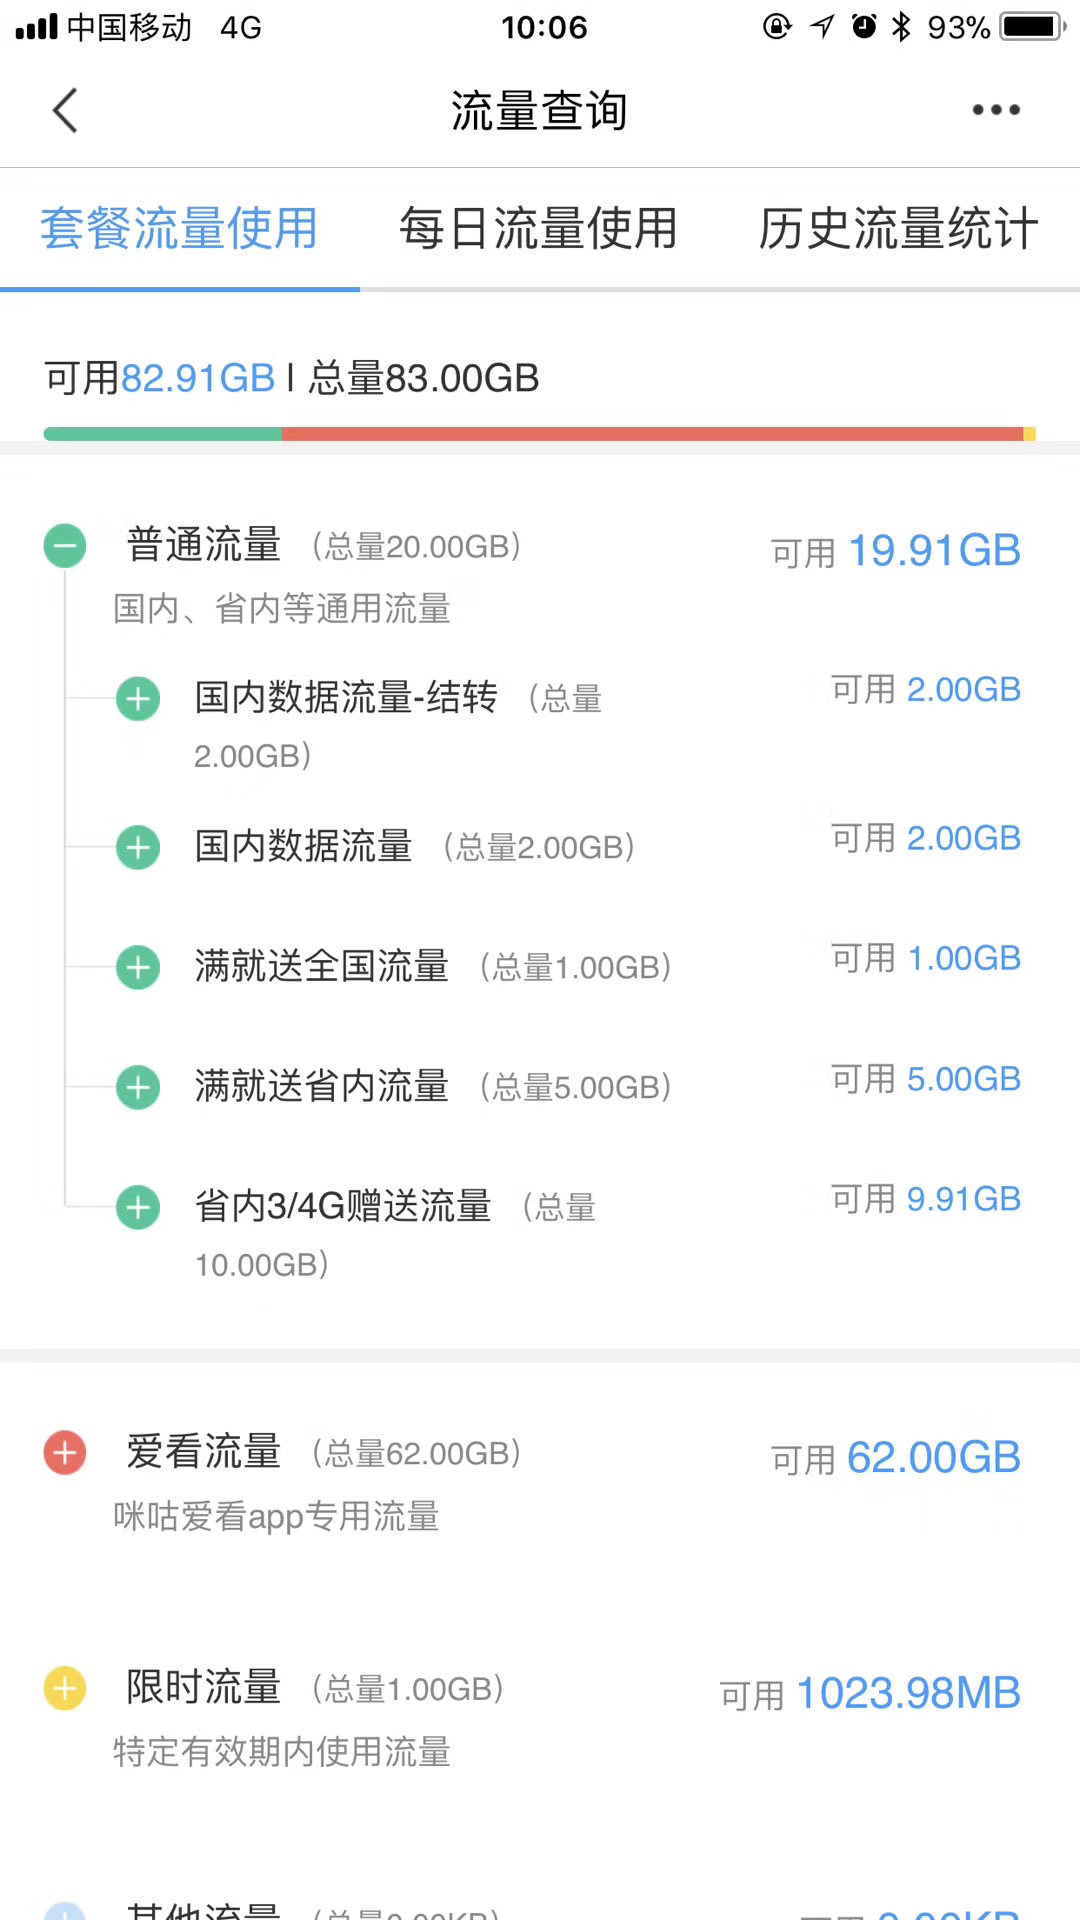The width and height of the screenshot is (1080, 1920).
Task: Tap the 可用 19.91GB value
Action: [896, 551]
